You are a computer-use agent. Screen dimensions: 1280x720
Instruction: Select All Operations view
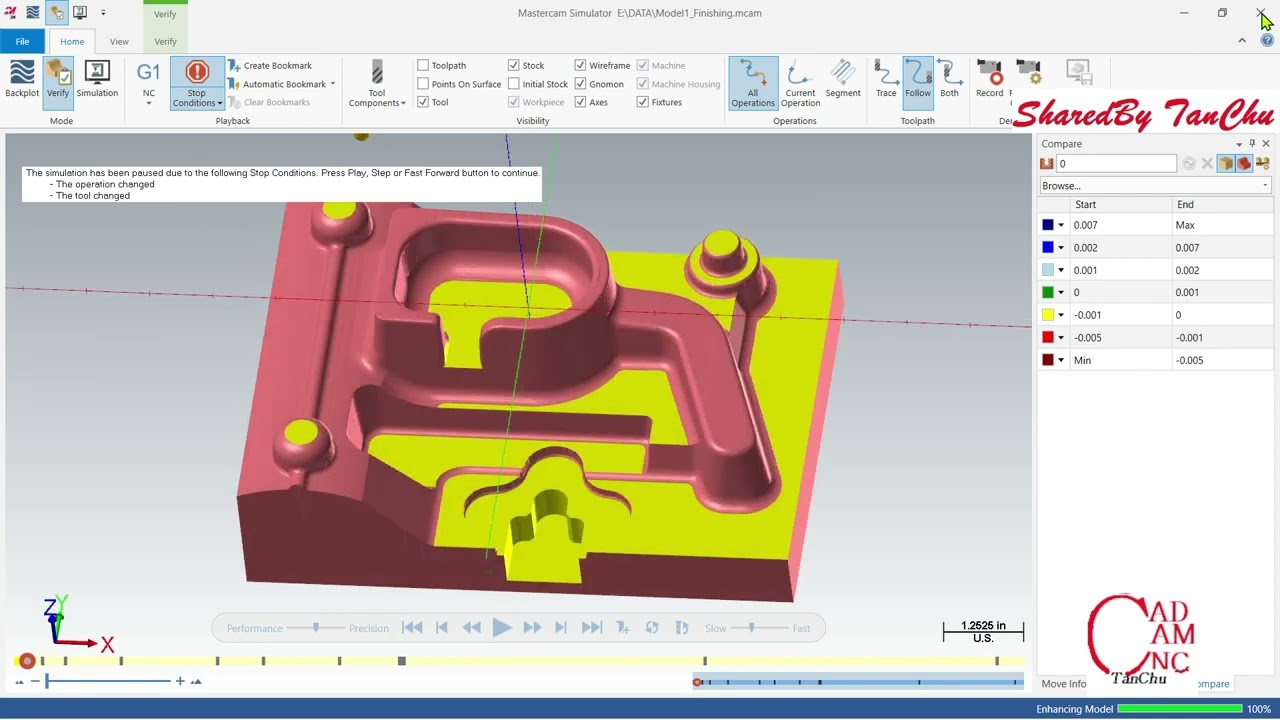tap(753, 83)
